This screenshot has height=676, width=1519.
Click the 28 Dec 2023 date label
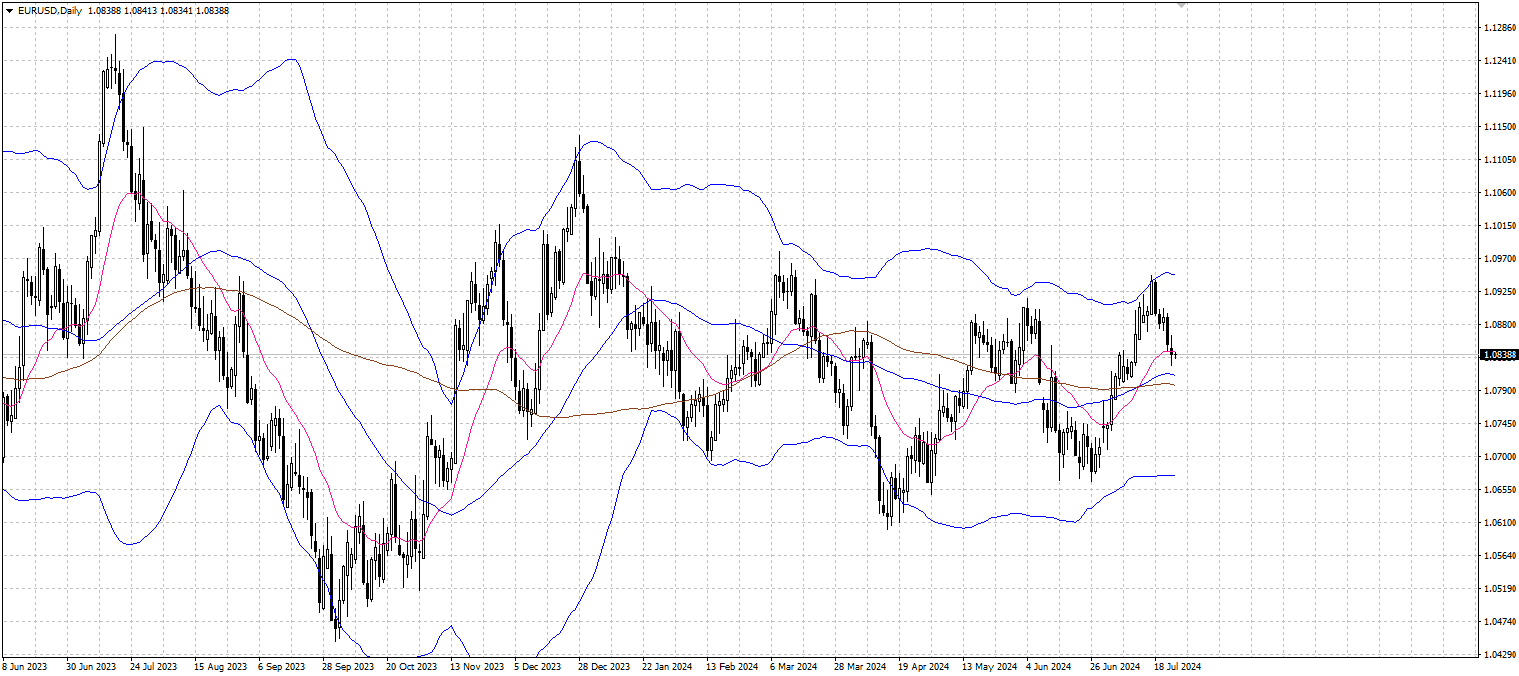click(x=604, y=666)
